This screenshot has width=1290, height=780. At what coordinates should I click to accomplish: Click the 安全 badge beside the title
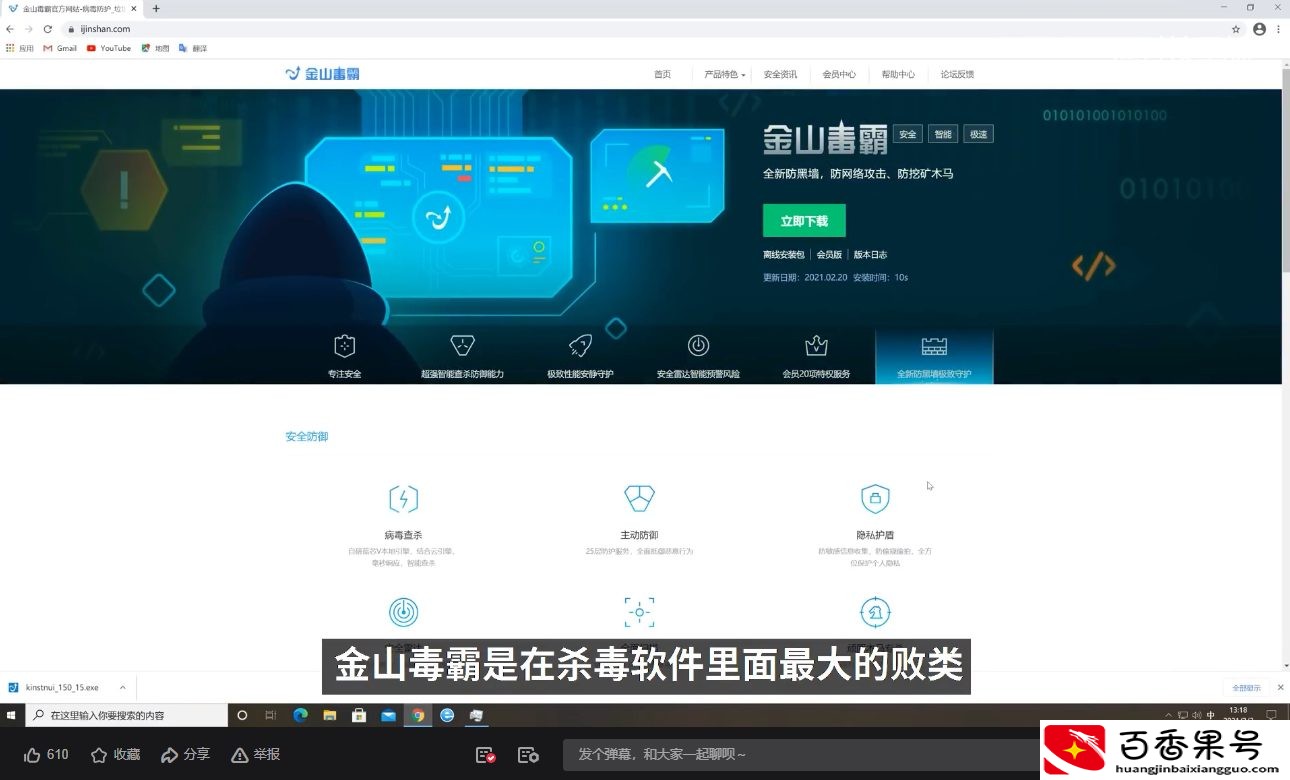point(908,135)
